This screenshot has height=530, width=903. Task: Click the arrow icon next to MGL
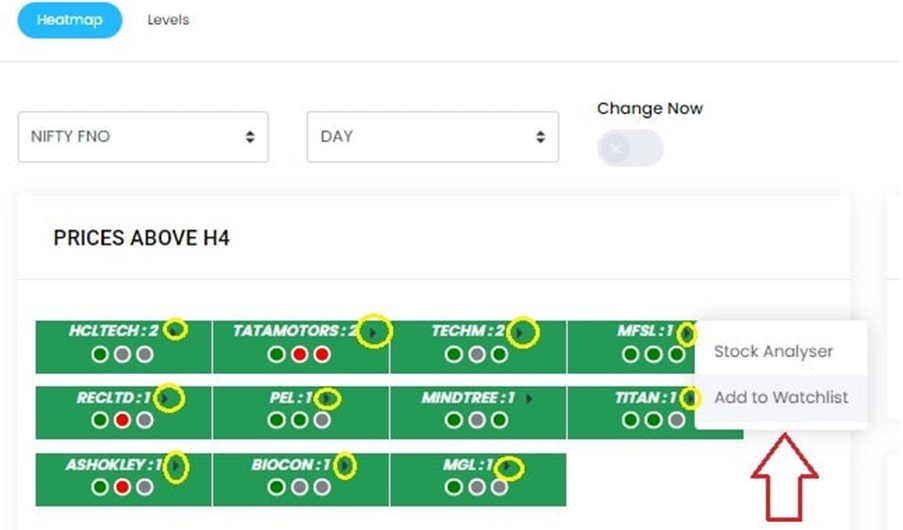(508, 465)
